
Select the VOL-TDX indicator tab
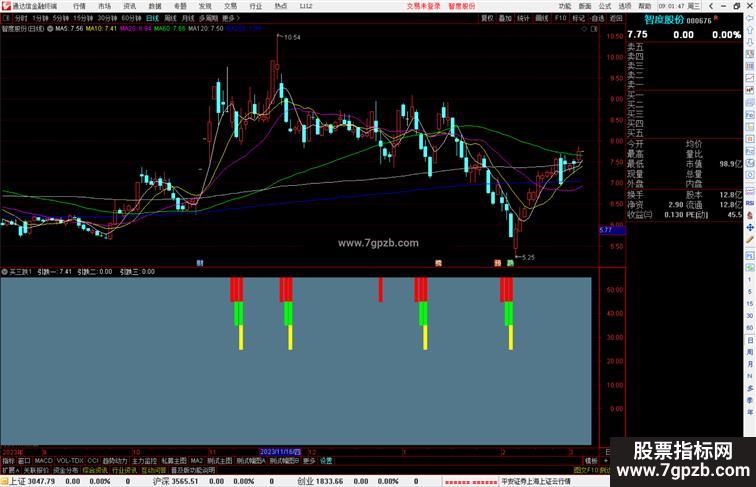[70, 461]
